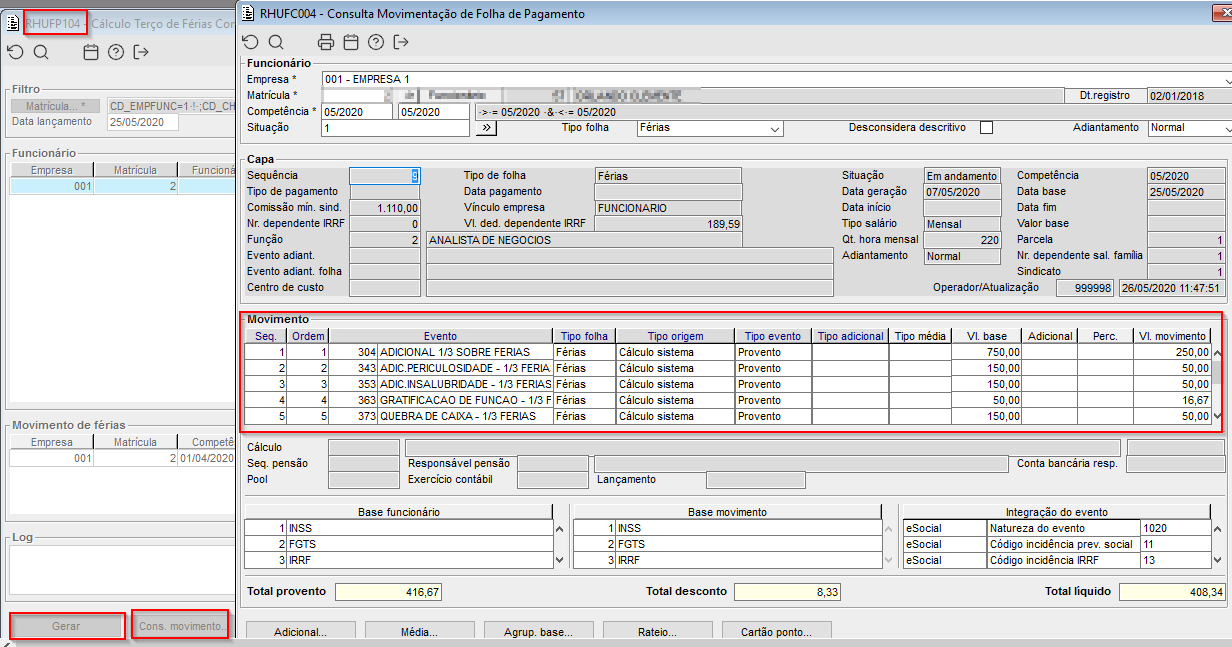
Task: Click the Vl. movimento column header
Action: click(x=1171, y=336)
